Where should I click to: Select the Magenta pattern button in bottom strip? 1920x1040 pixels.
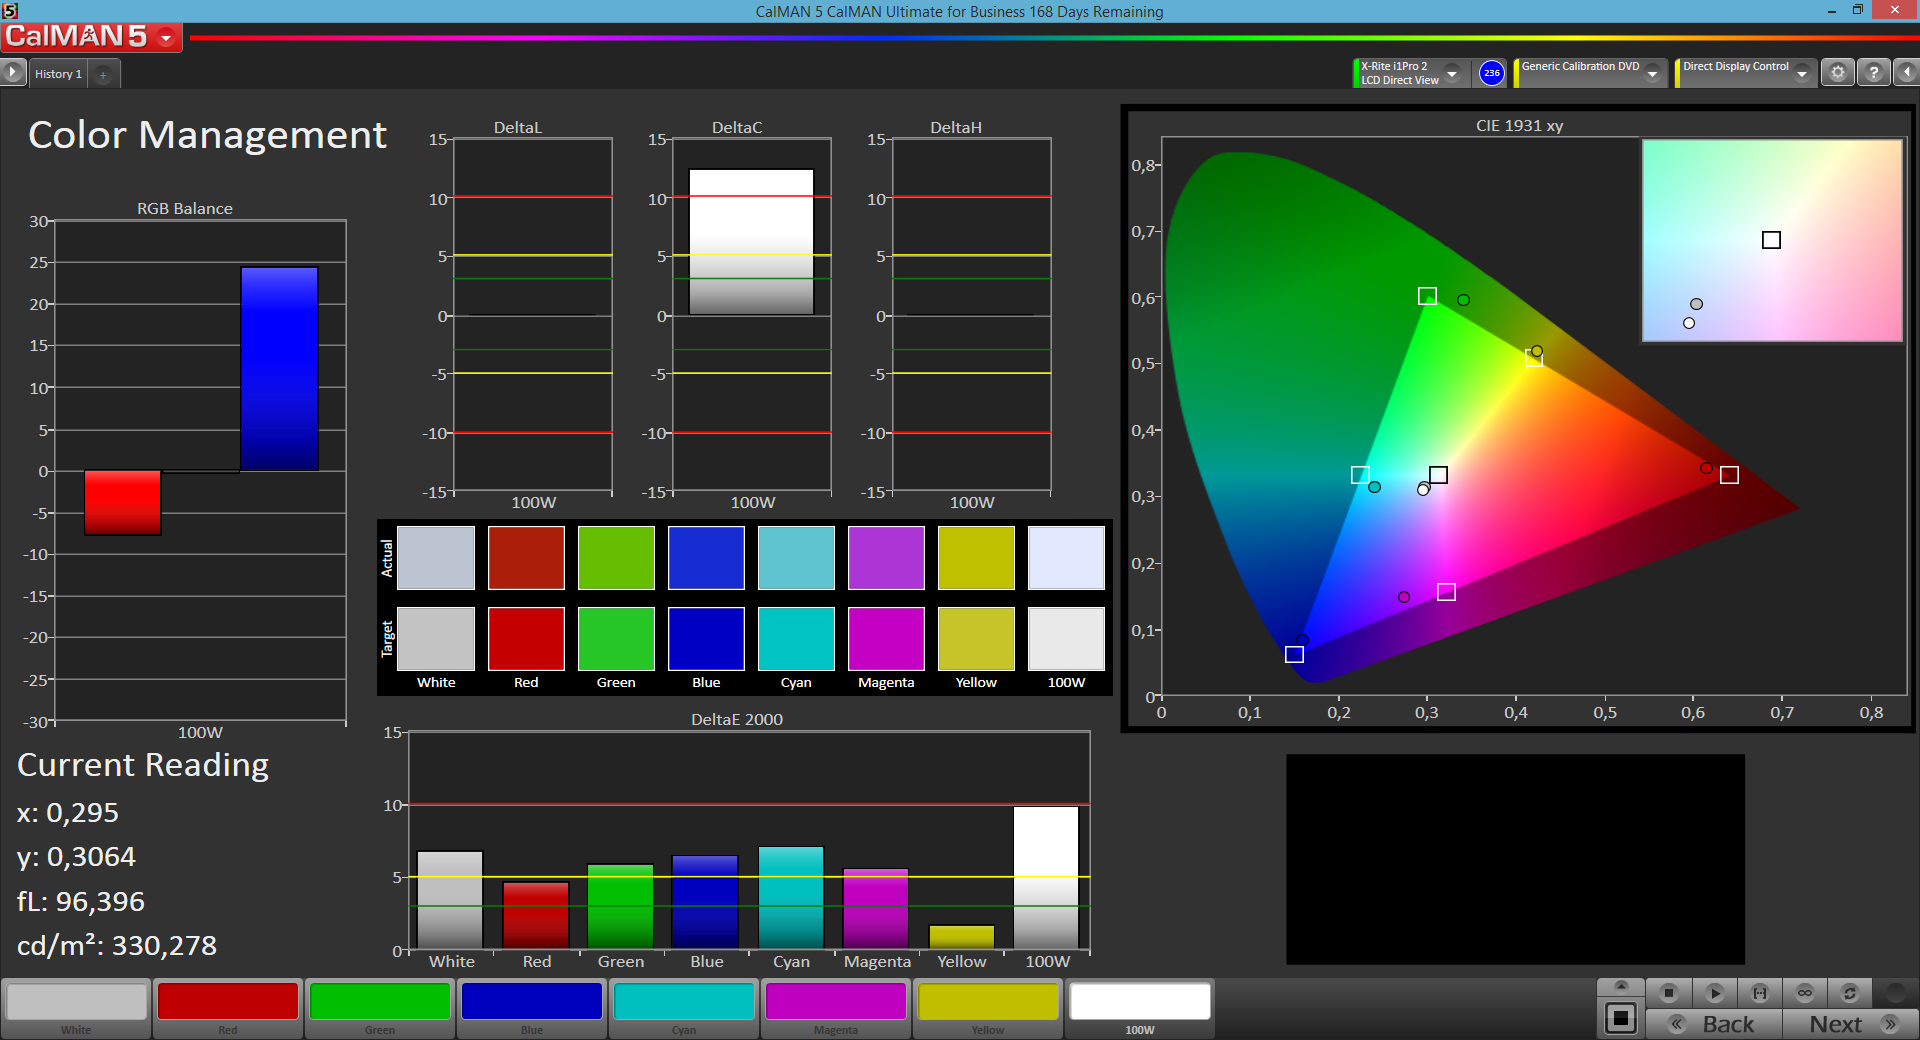[x=836, y=1008]
